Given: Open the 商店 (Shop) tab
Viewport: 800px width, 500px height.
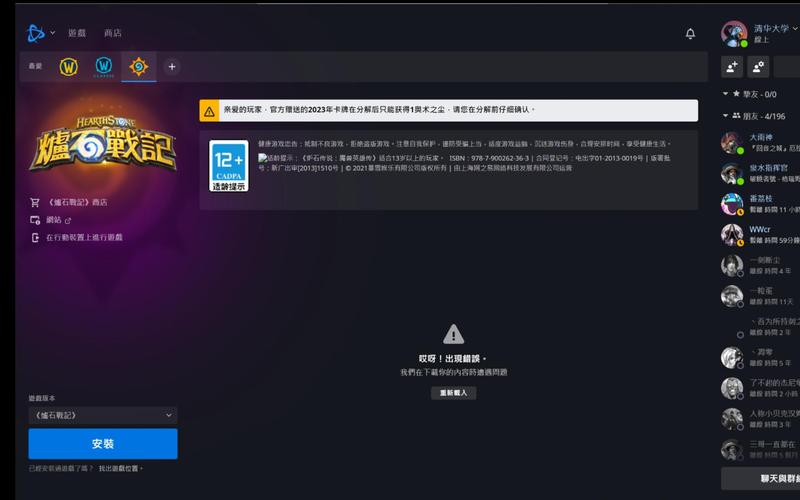Looking at the screenshot, I should 112,33.
